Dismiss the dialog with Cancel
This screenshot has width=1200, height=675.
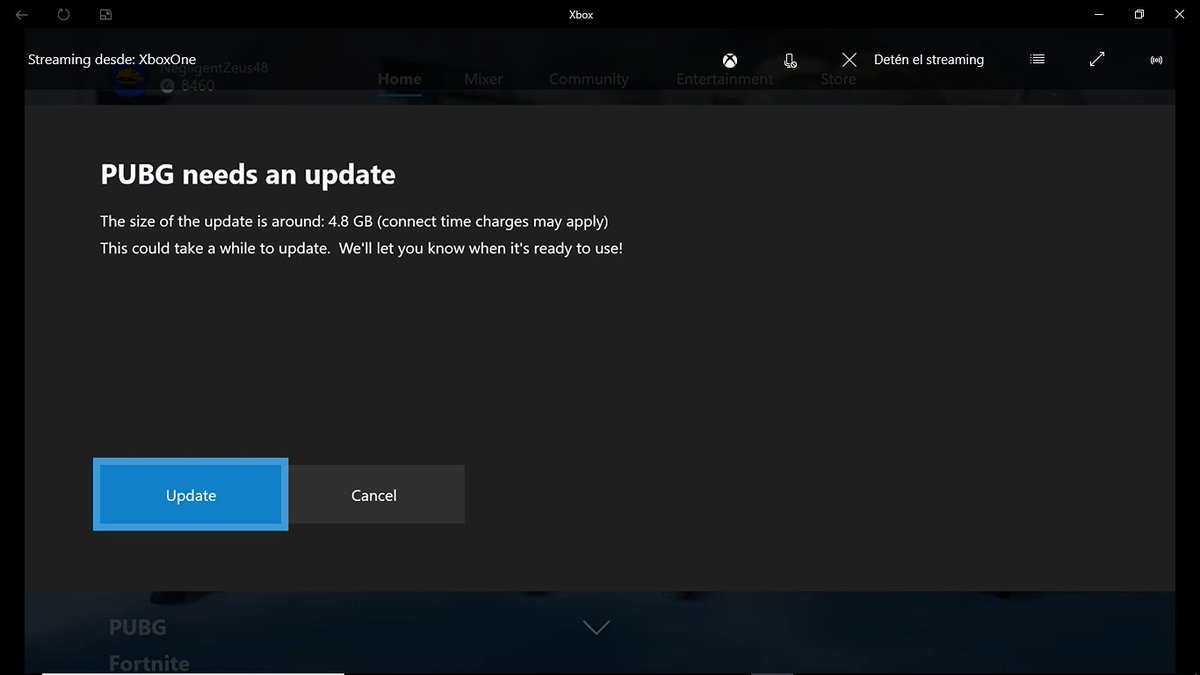[x=374, y=495]
